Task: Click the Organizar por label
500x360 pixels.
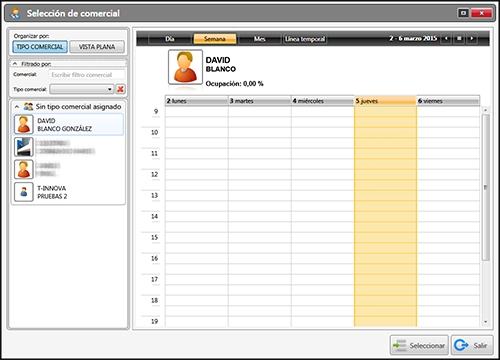Action: (31, 36)
